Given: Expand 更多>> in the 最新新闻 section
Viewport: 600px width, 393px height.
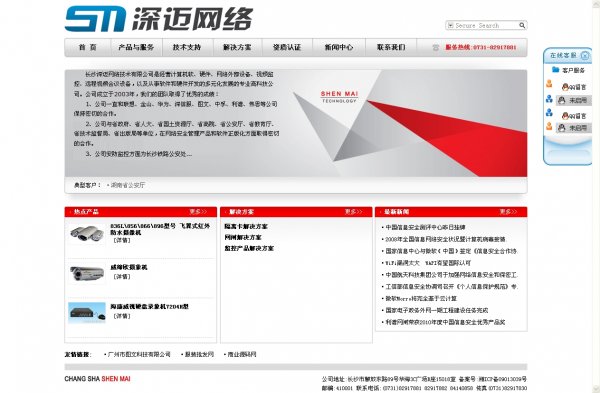Looking at the screenshot, I should (x=508, y=212).
